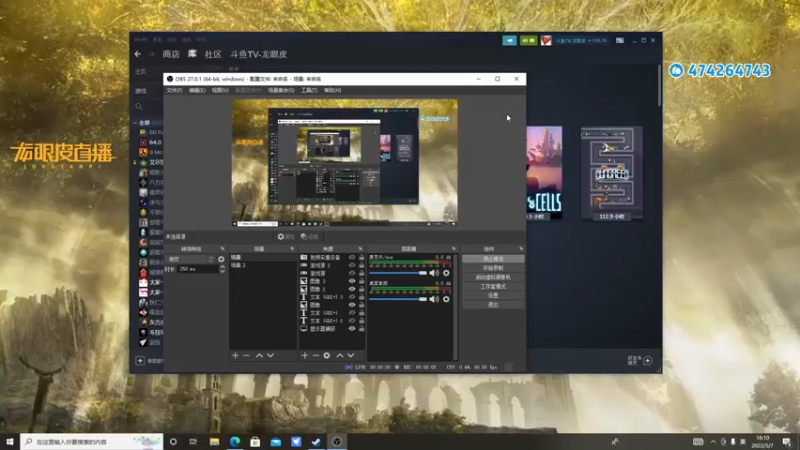Click the add game plus icon in Steam

[140, 361]
